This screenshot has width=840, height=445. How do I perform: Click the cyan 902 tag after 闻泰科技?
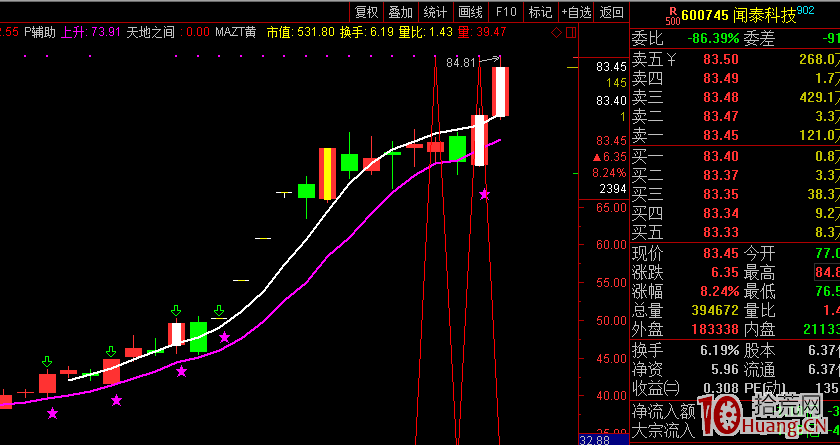click(x=806, y=10)
